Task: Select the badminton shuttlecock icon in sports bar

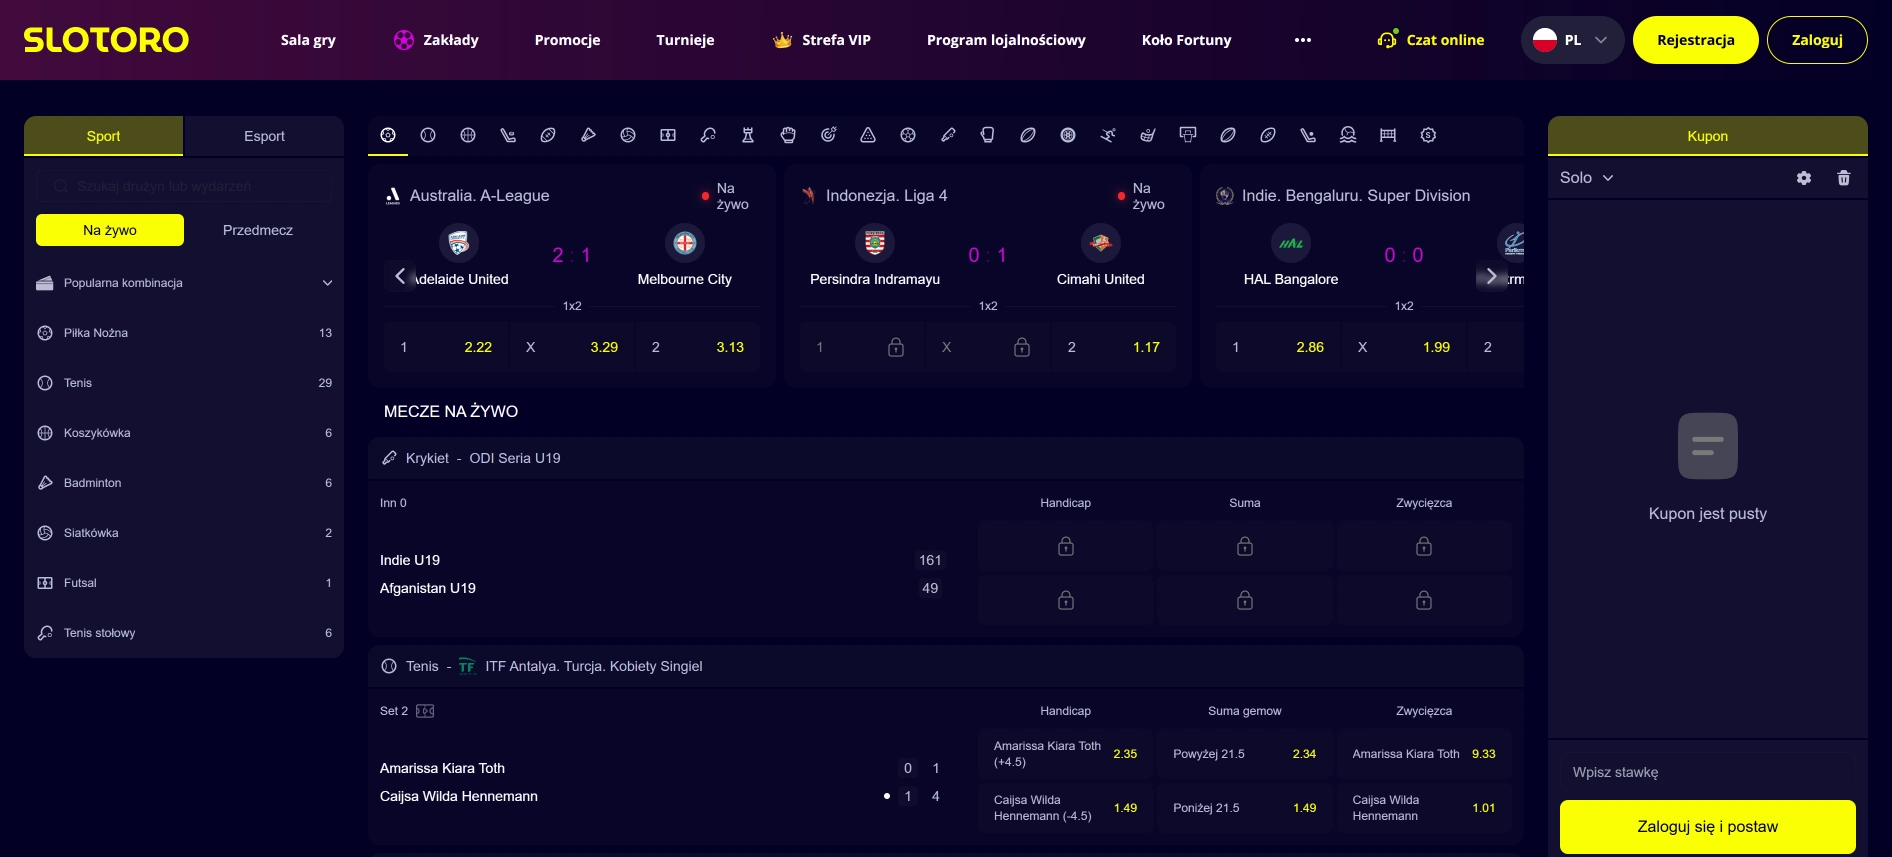Action: (x=588, y=135)
